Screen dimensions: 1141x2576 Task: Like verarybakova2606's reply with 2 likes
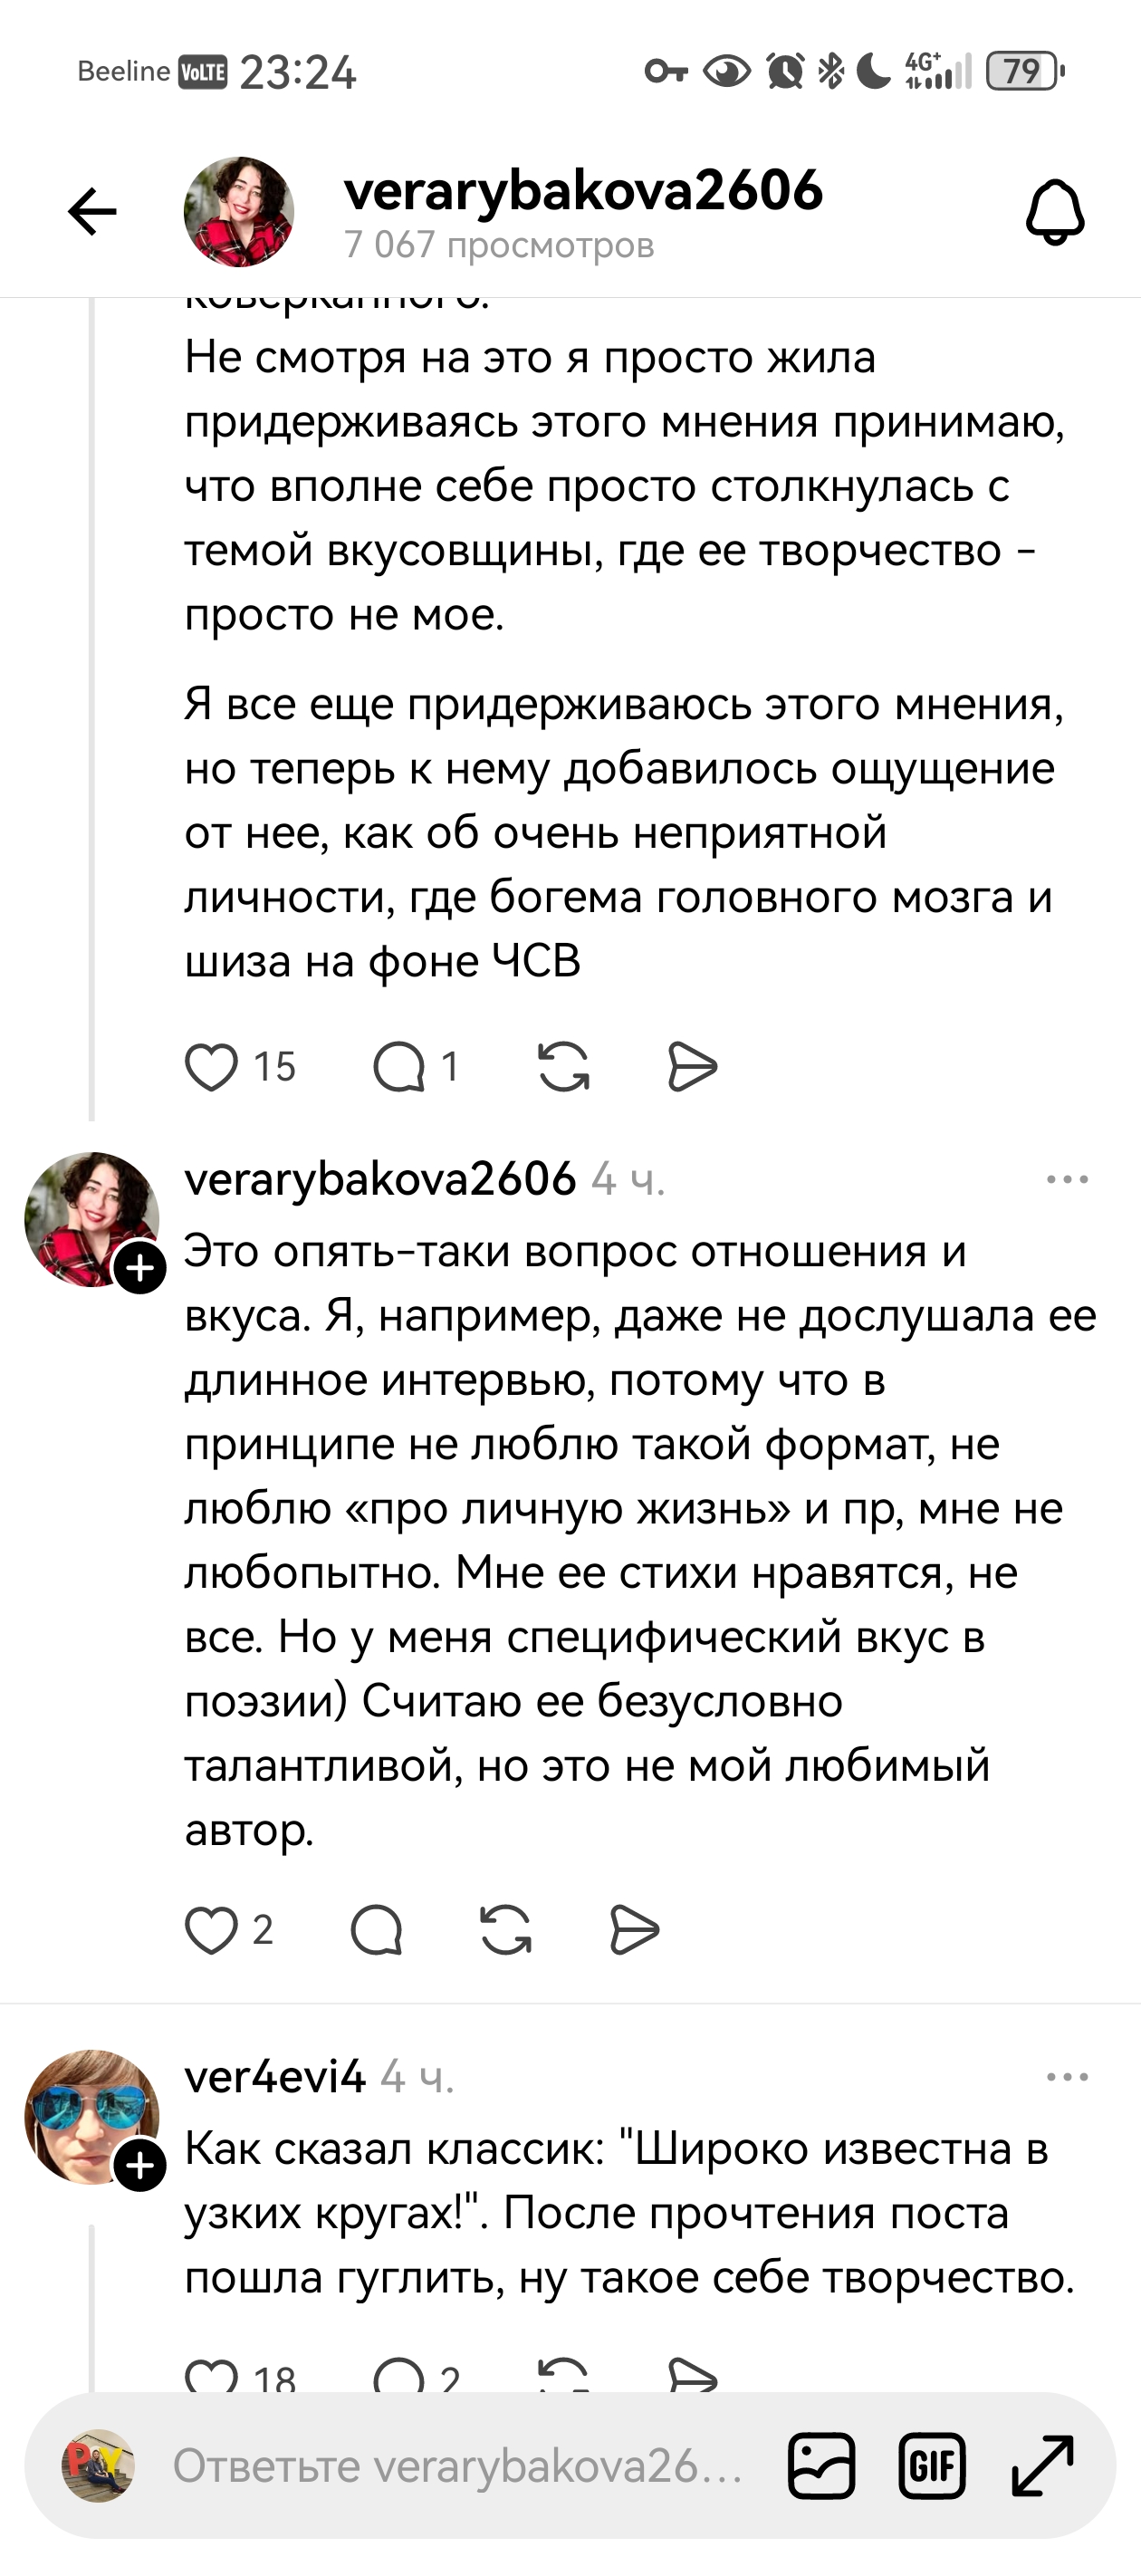click(212, 1929)
